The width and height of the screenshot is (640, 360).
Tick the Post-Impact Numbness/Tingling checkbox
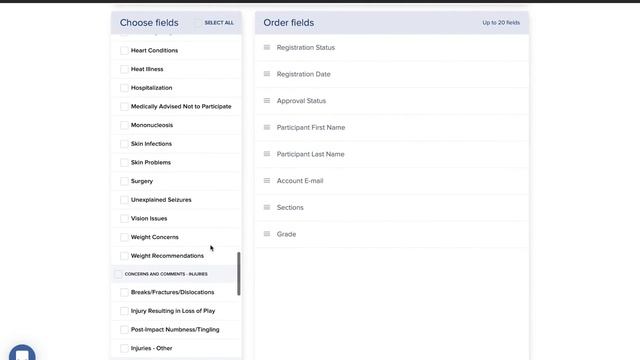[x=124, y=330]
